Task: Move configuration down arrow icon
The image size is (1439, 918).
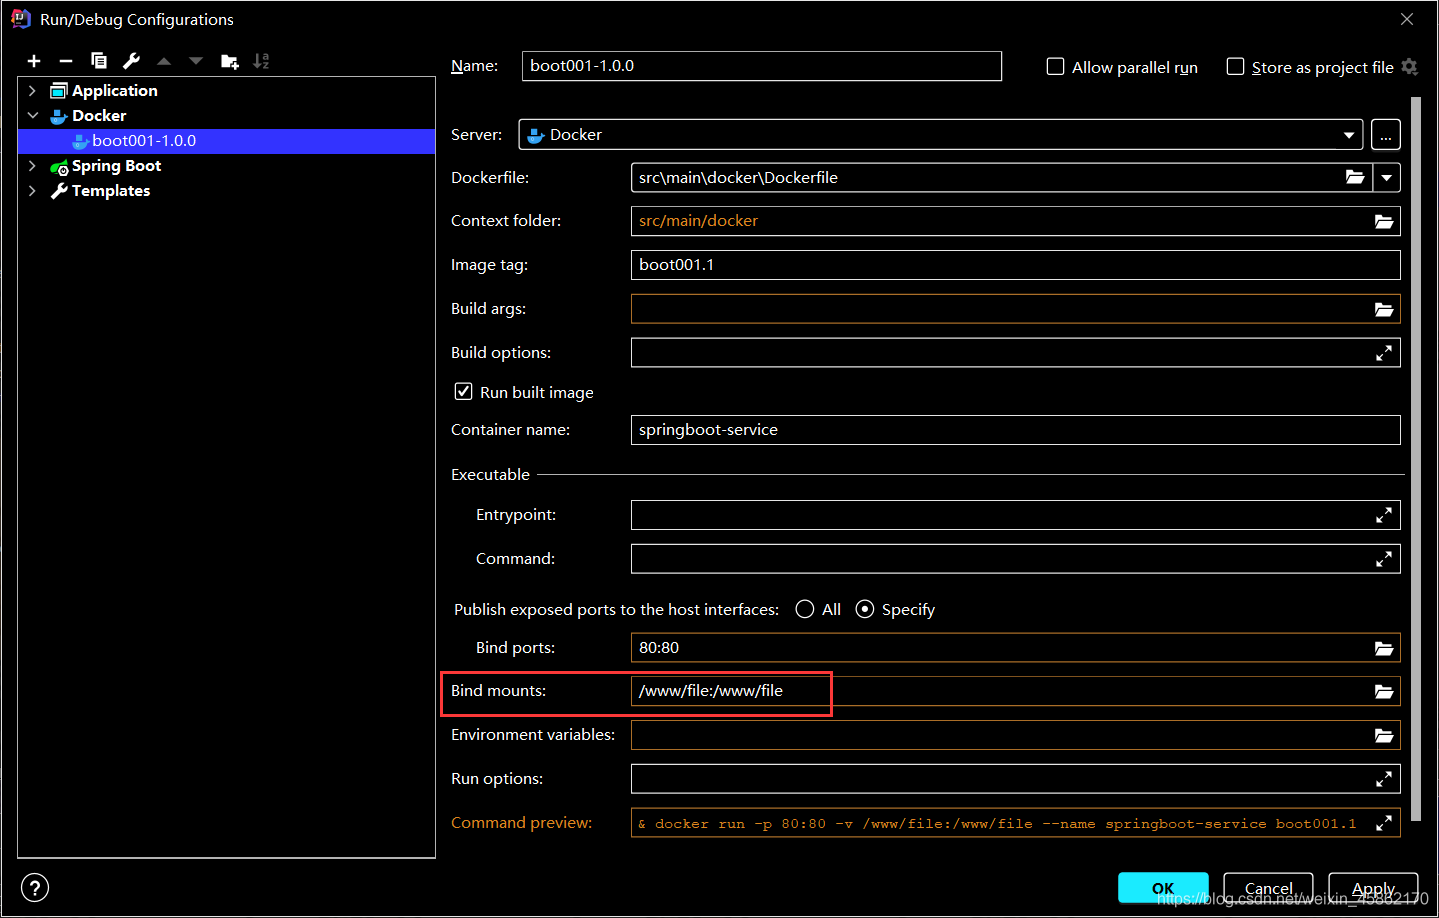Action: tap(196, 61)
